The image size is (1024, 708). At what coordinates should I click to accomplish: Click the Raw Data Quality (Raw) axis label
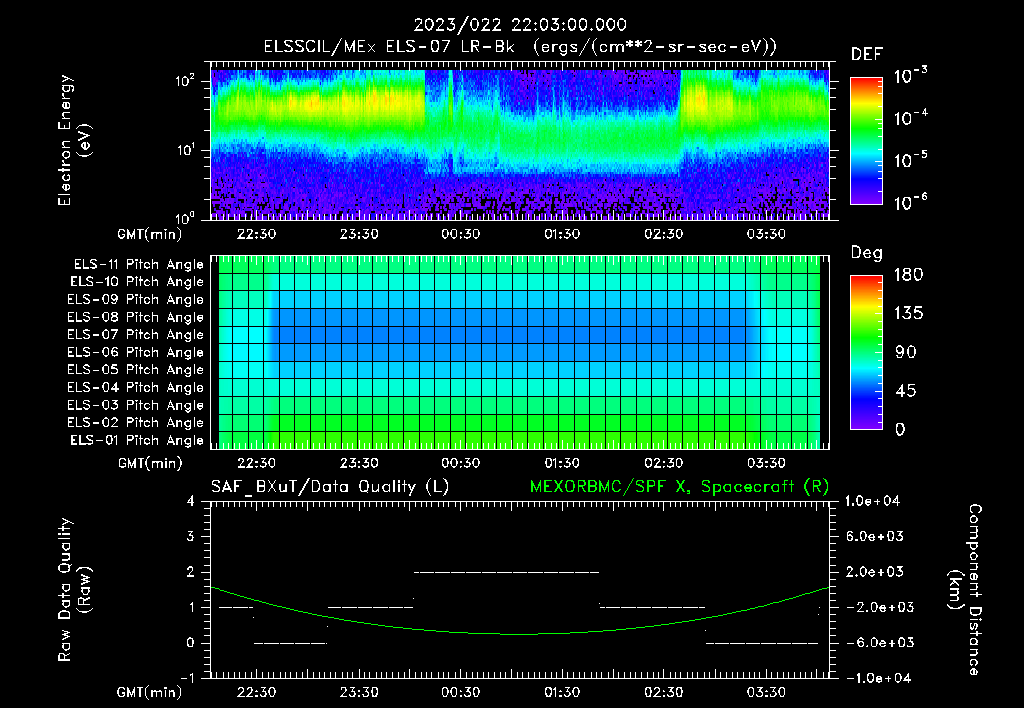point(74,590)
